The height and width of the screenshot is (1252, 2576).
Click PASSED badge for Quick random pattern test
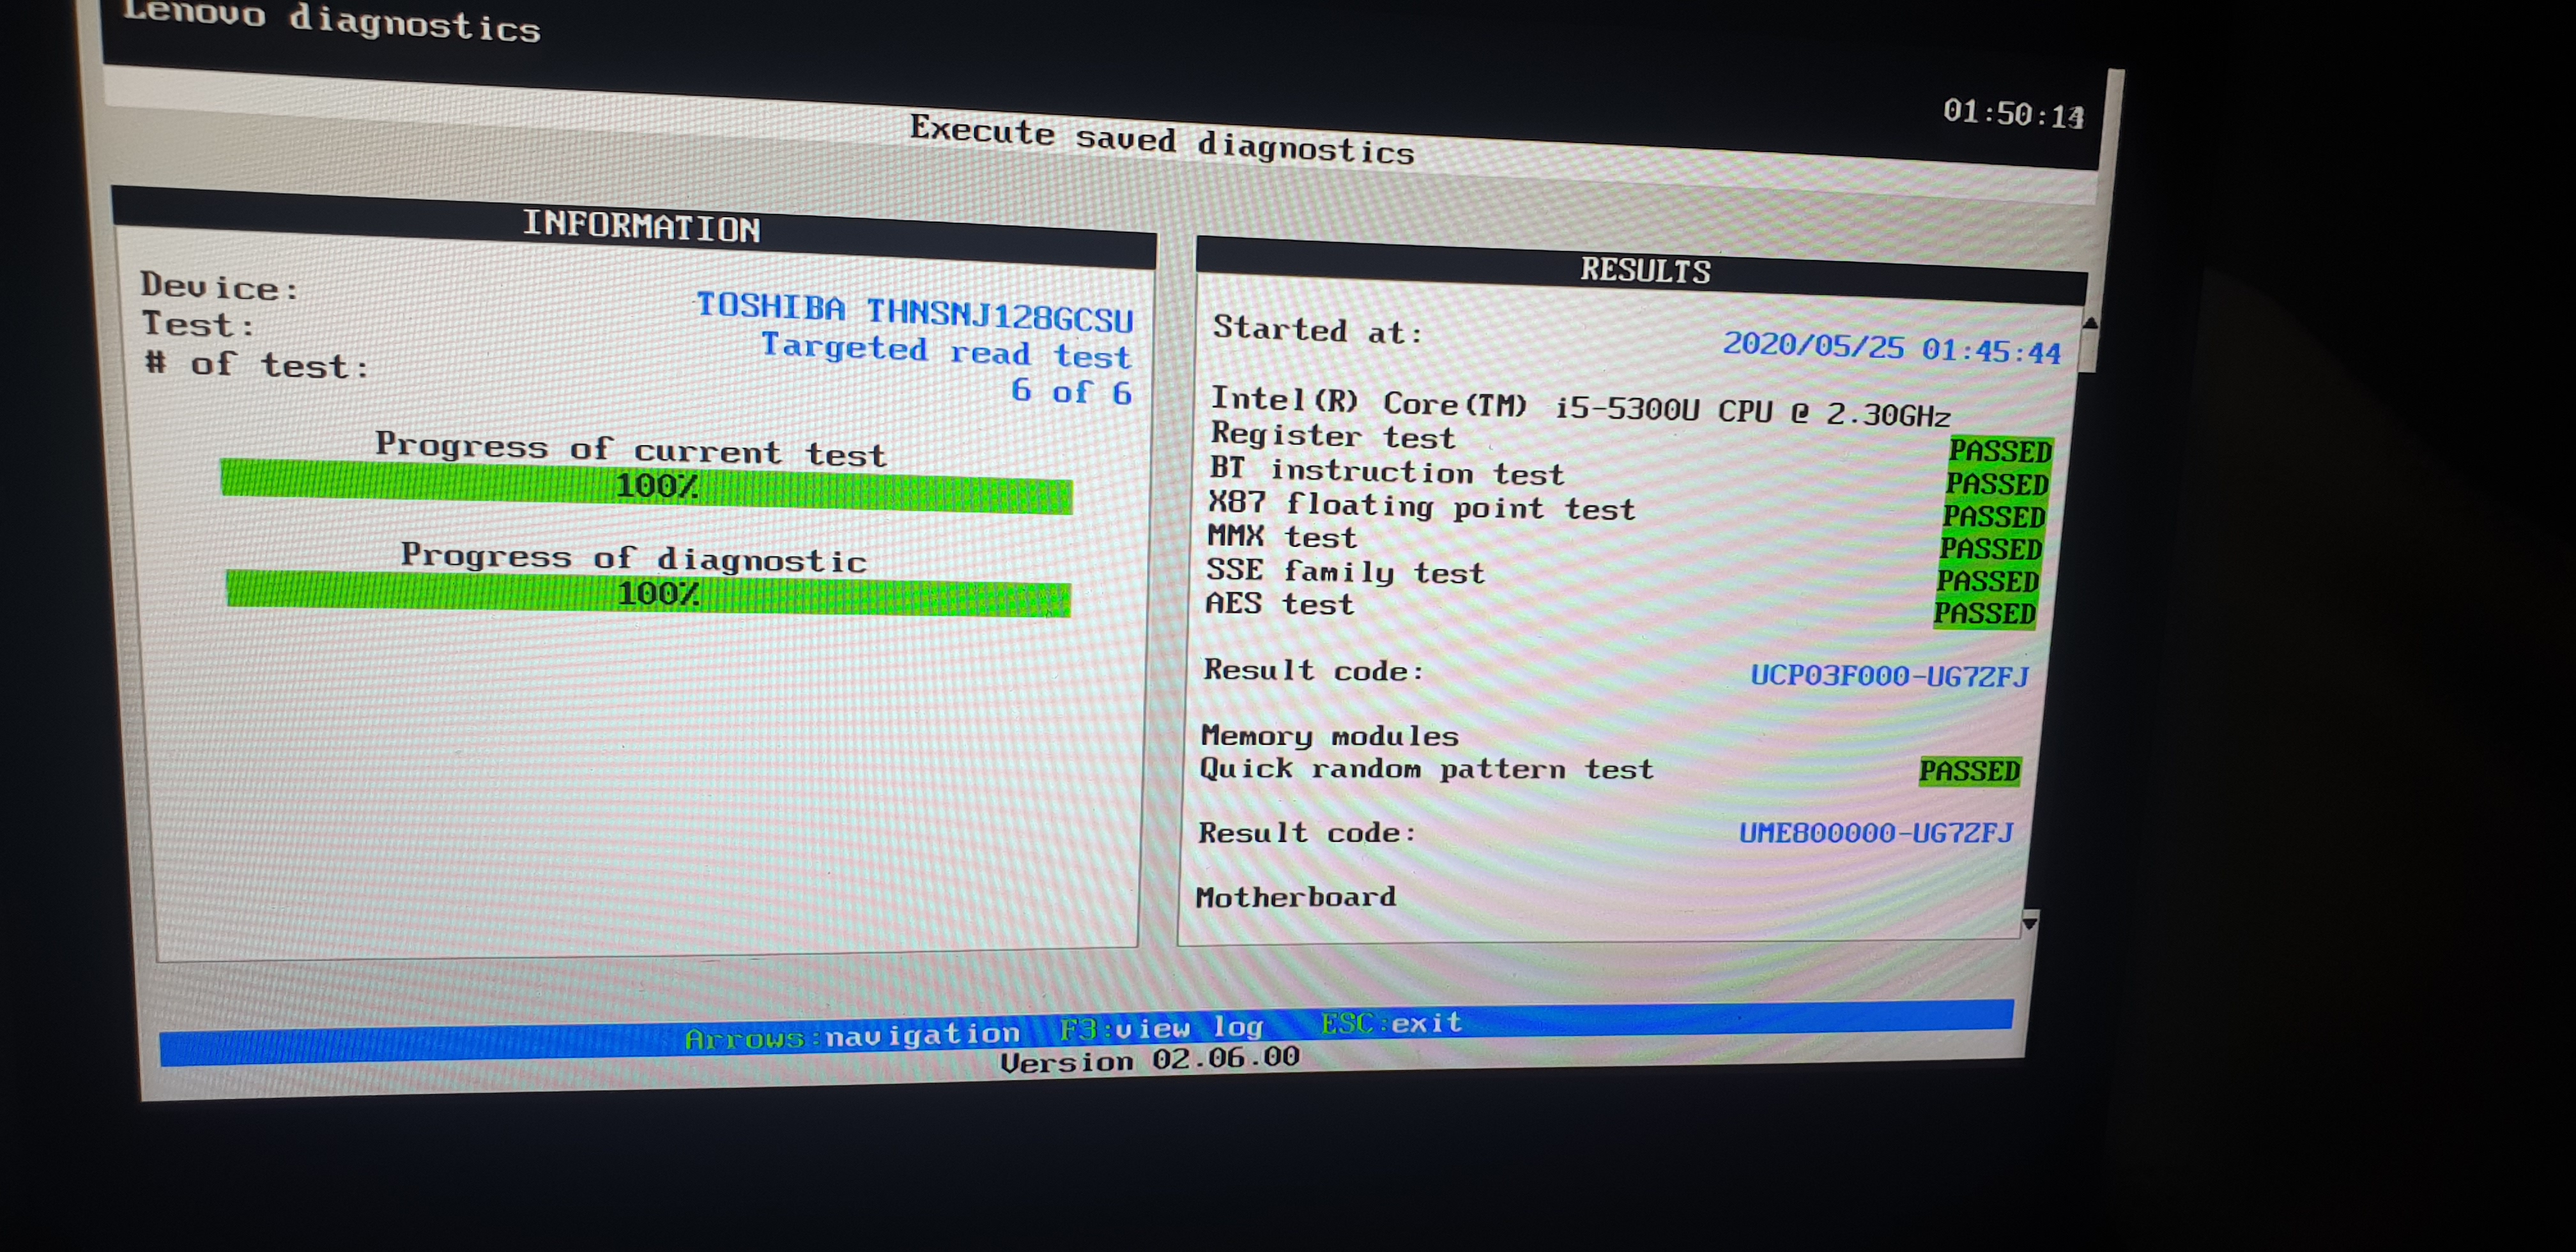click(x=1970, y=771)
